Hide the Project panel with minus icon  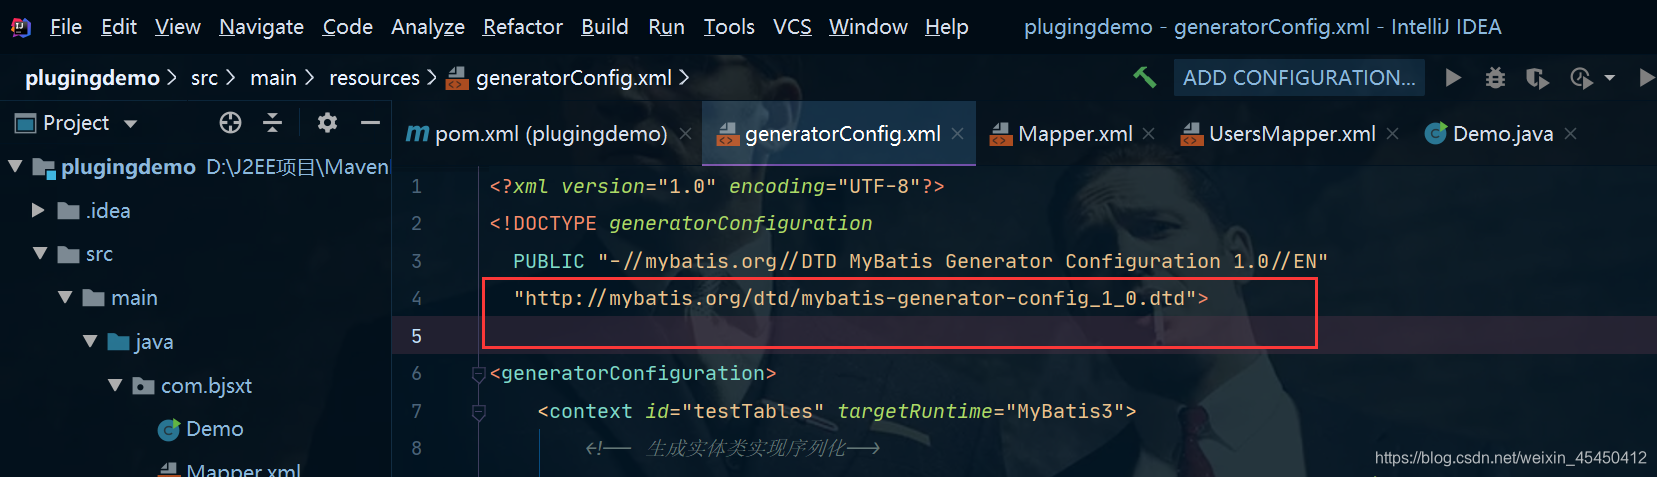pos(370,123)
